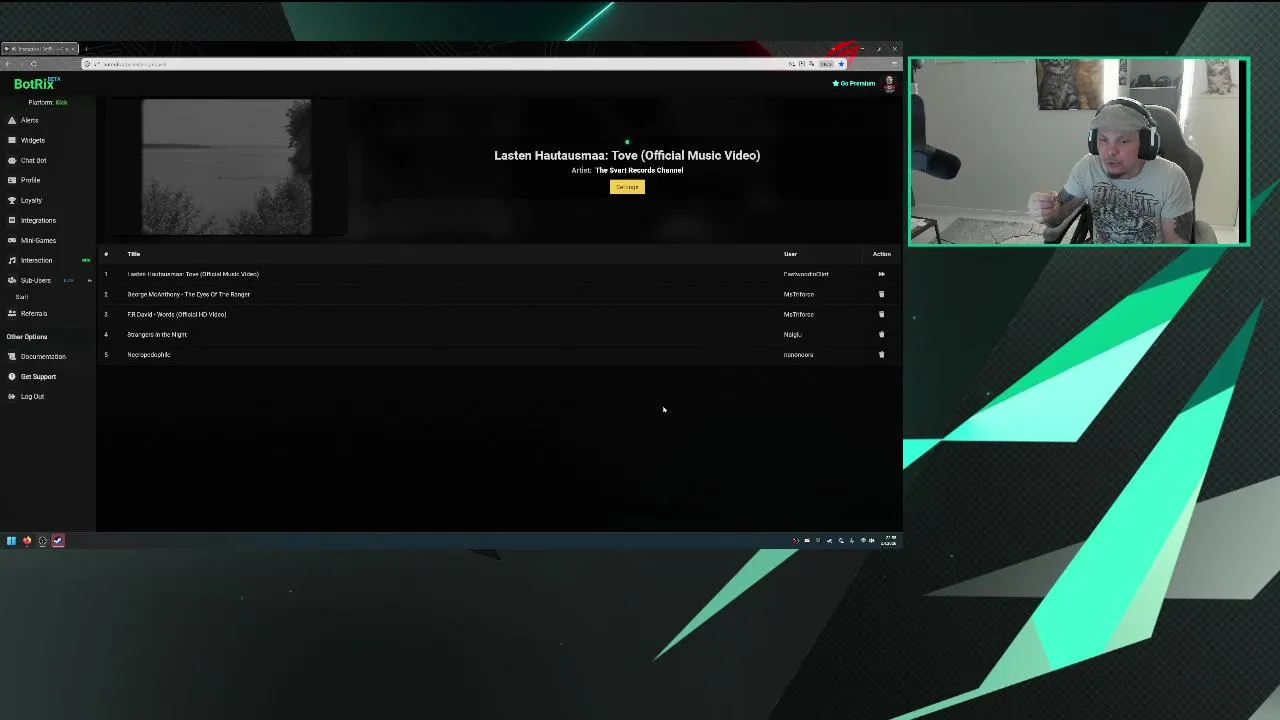Viewport: 1280px width, 720px height.
Task: Open the Referrals page
Action: [x=33, y=313]
